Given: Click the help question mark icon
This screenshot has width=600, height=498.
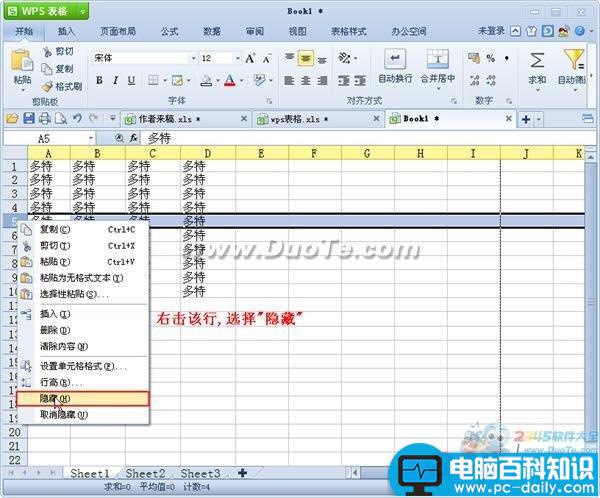Looking at the screenshot, I should pos(580,31).
